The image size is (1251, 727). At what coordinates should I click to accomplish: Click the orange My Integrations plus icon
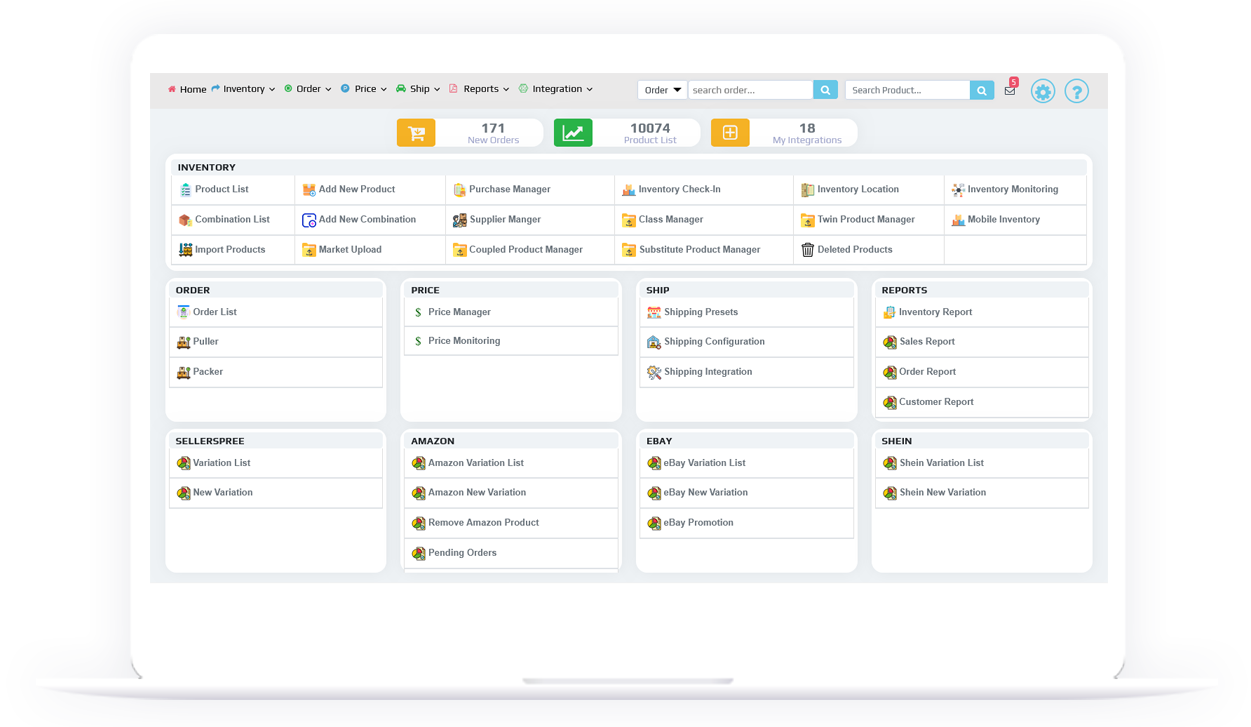[730, 133]
